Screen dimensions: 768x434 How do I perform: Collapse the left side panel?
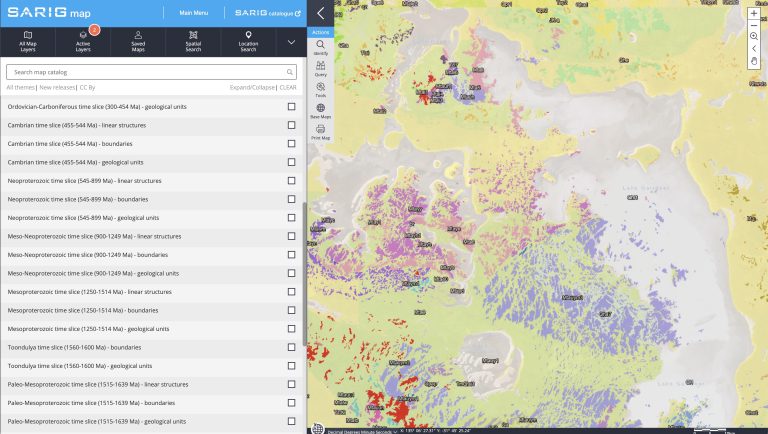[x=320, y=13]
